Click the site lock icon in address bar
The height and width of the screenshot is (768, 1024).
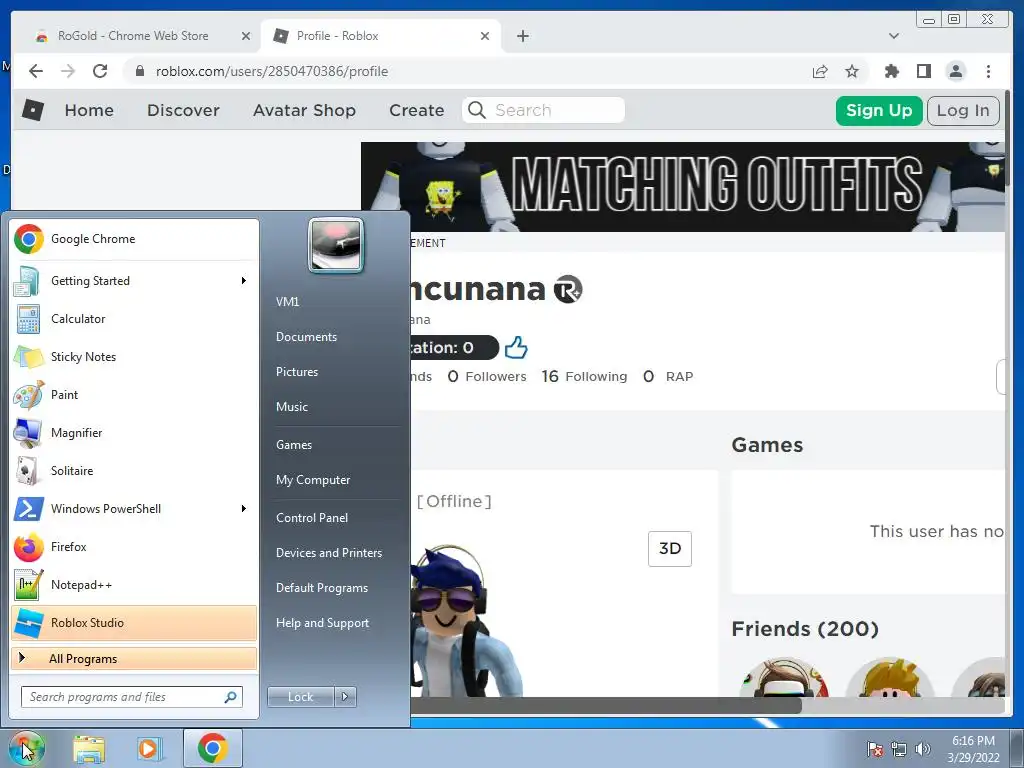click(x=139, y=71)
